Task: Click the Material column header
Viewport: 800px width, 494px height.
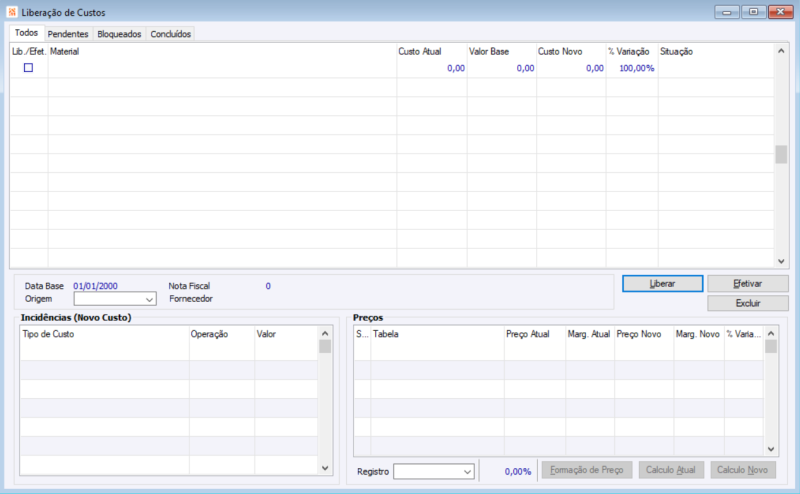Action: (222, 52)
